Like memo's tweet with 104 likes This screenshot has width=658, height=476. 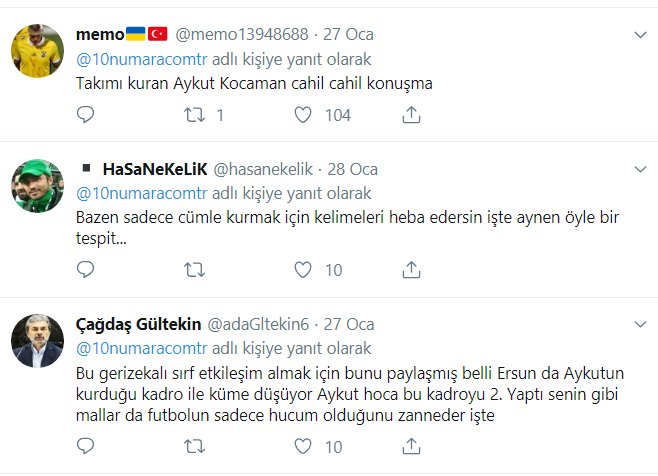[x=304, y=116]
